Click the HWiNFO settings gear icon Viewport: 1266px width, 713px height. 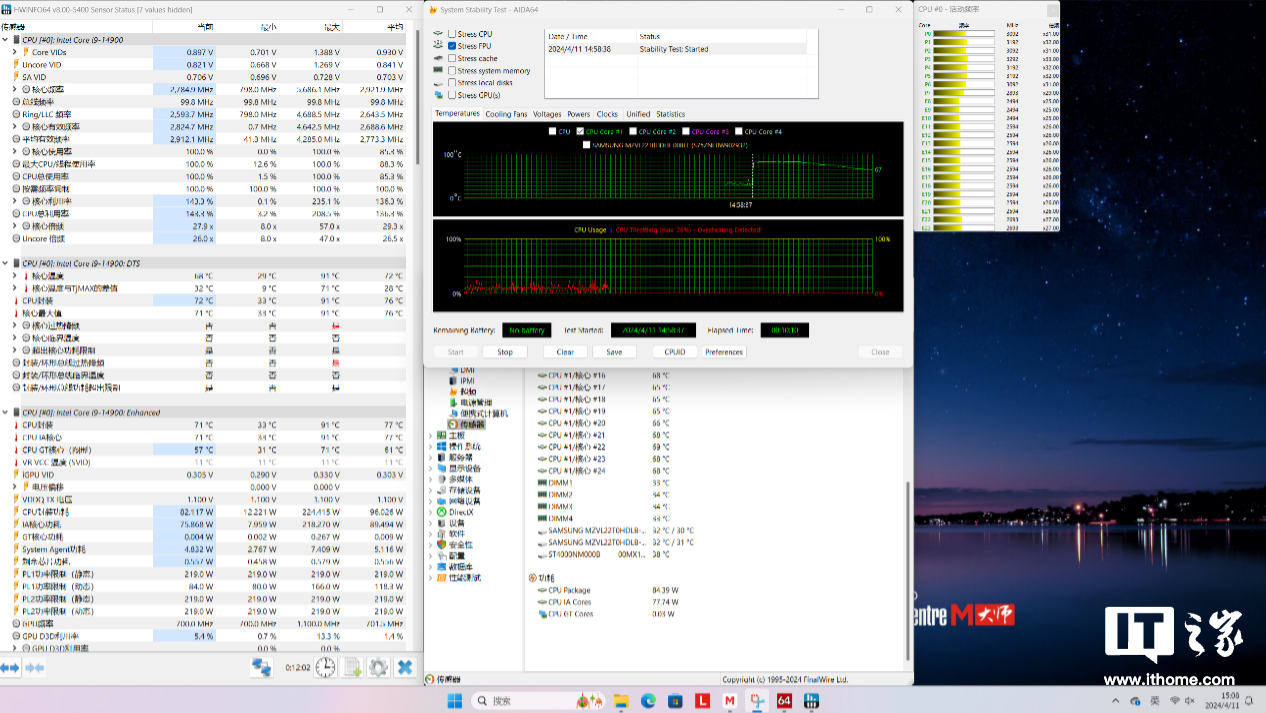coord(378,667)
